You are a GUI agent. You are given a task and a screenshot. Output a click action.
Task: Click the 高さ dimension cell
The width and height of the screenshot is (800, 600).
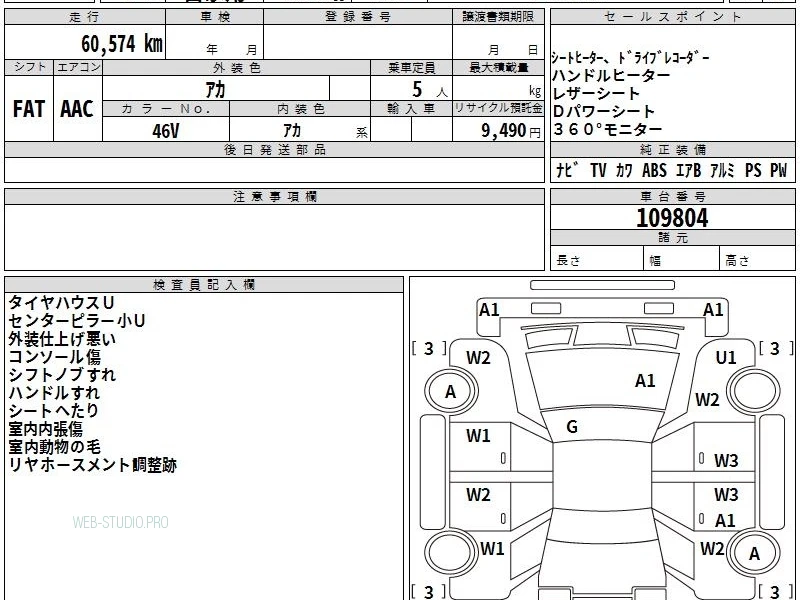(x=758, y=260)
